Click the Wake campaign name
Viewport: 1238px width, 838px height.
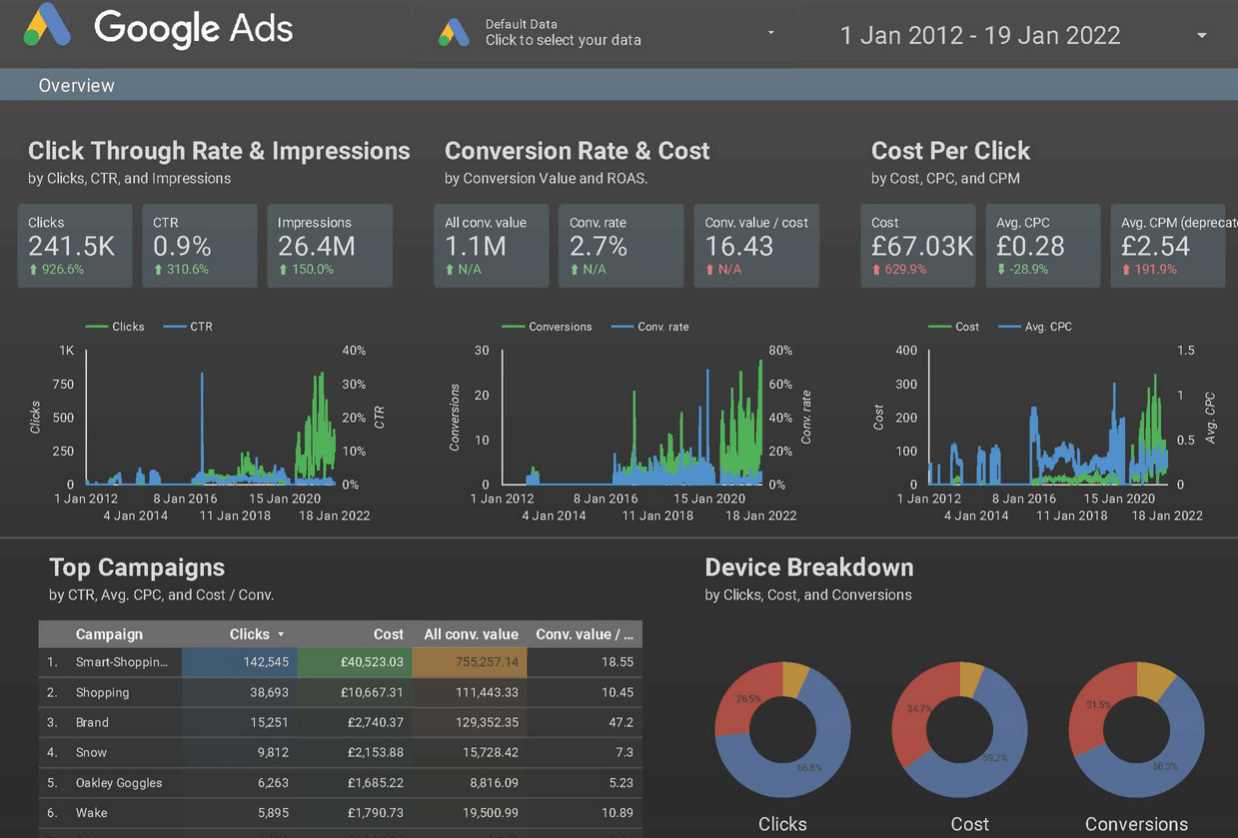click(91, 813)
